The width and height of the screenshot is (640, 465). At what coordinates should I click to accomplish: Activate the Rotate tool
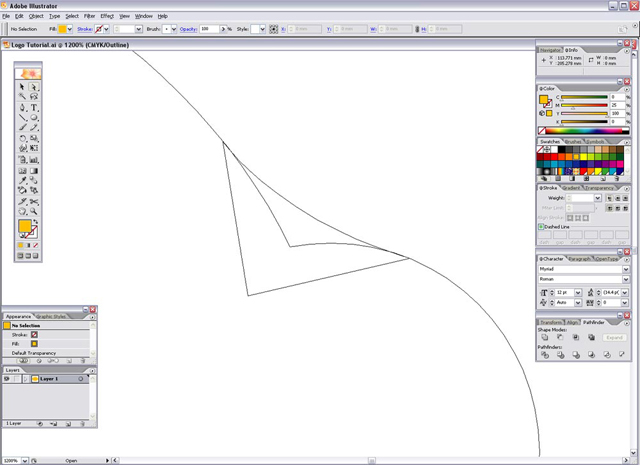point(22,138)
